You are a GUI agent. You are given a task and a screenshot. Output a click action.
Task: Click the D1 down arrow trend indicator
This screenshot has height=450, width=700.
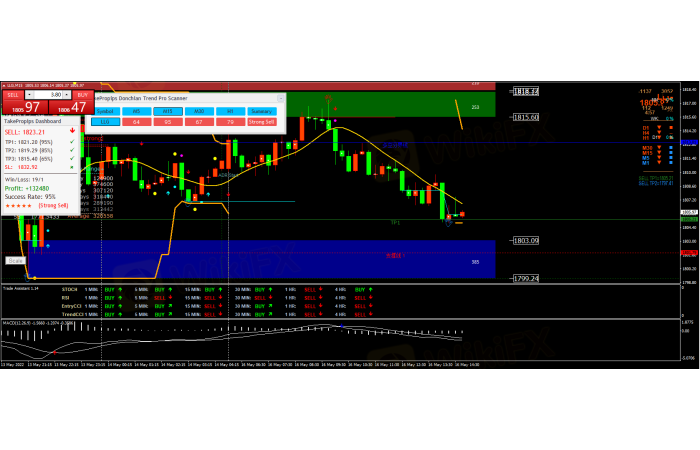click(x=657, y=127)
